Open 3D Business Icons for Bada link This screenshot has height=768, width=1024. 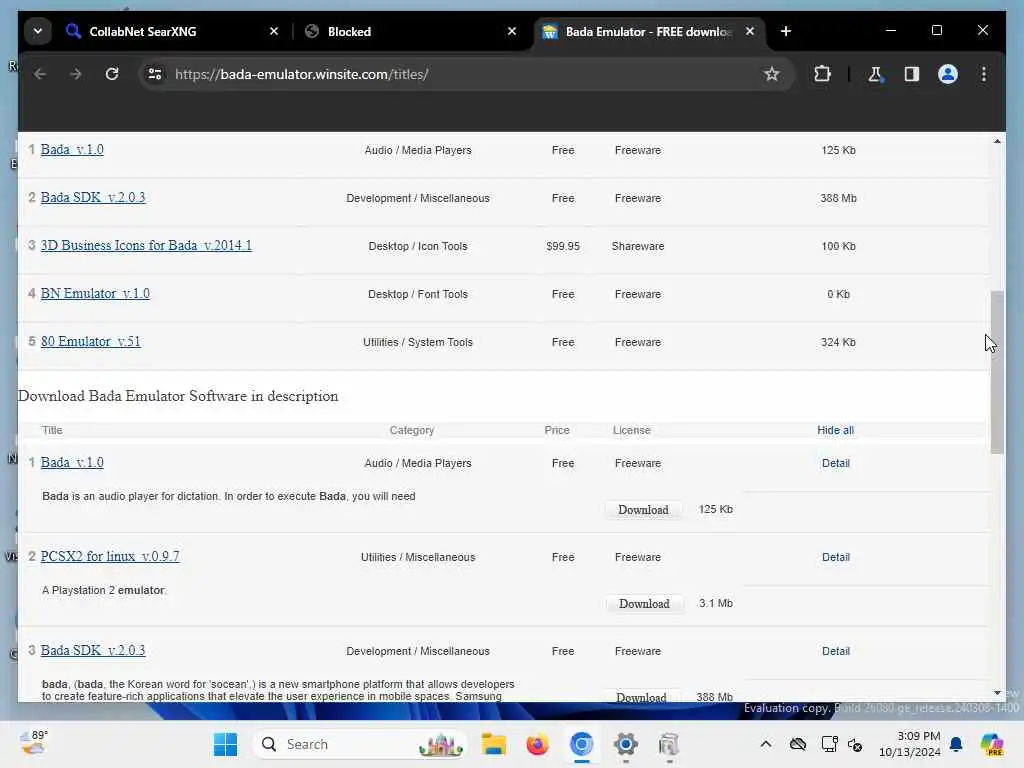point(146,246)
